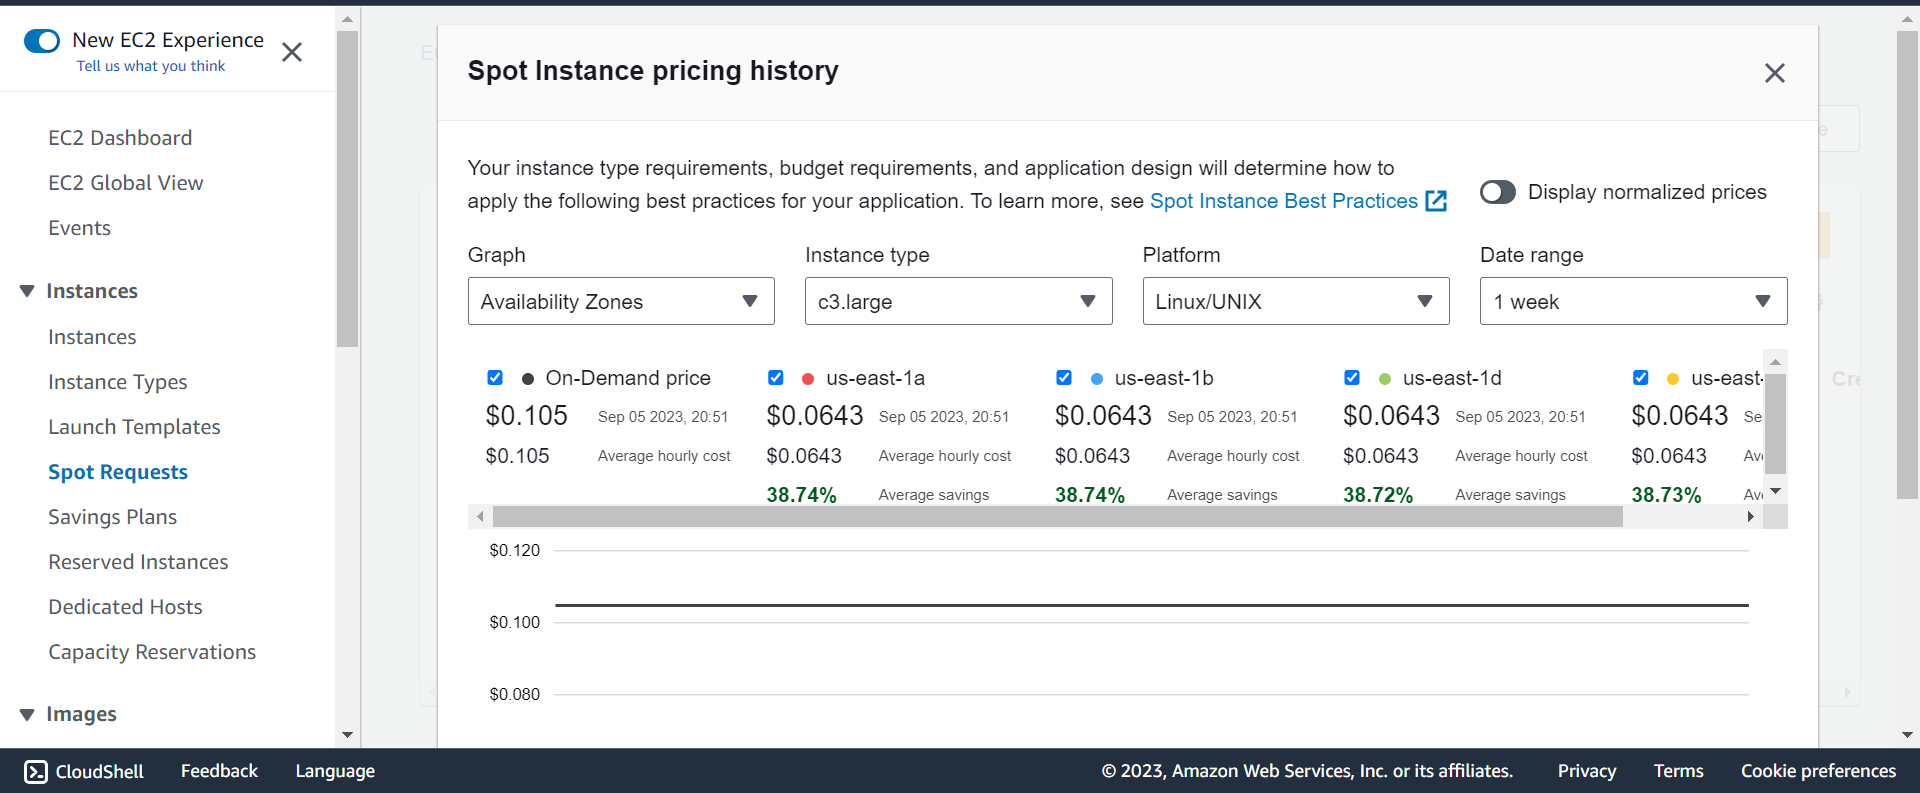Click the legend vertical scroll up arrow
Viewport: 1920px width, 793px height.
(1775, 362)
